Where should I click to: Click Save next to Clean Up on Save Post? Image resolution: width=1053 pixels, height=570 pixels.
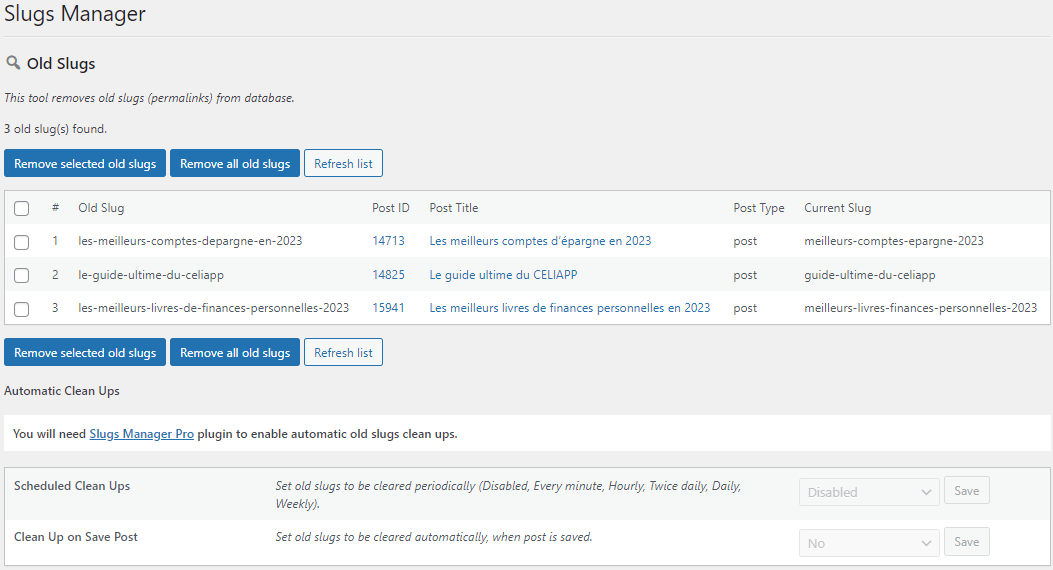[966, 542]
